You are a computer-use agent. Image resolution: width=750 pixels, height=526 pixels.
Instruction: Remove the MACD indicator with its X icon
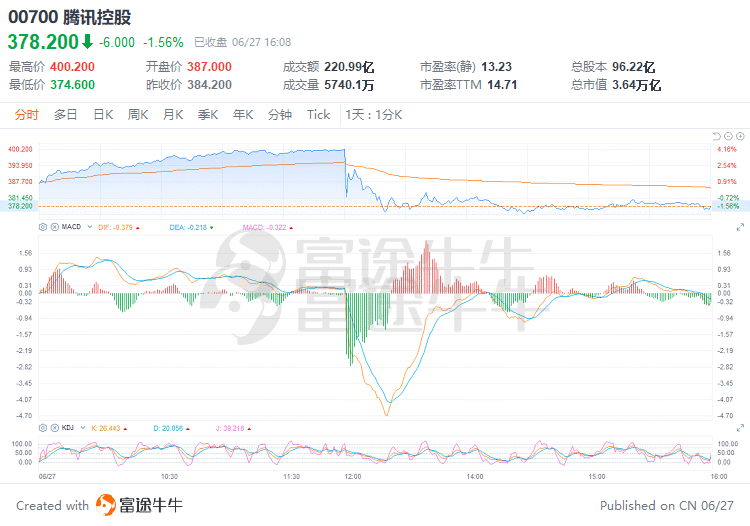click(55, 227)
